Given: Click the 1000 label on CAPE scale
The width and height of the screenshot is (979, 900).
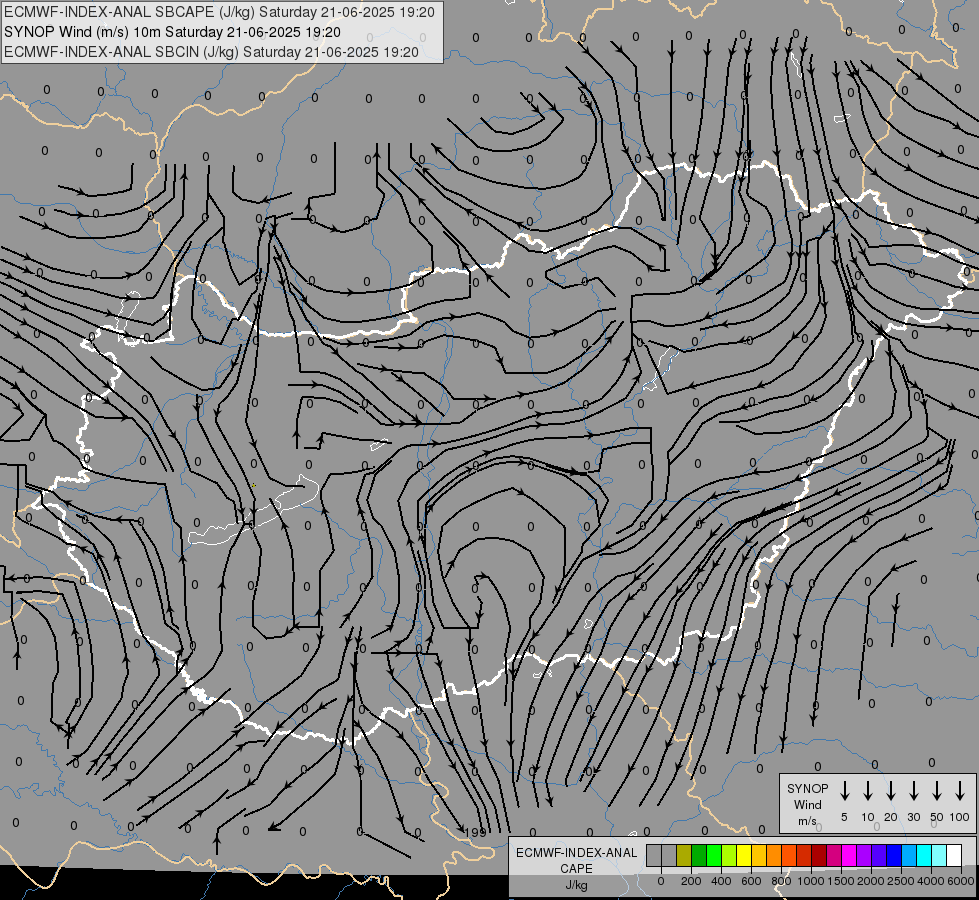Looking at the screenshot, I should [x=811, y=881].
